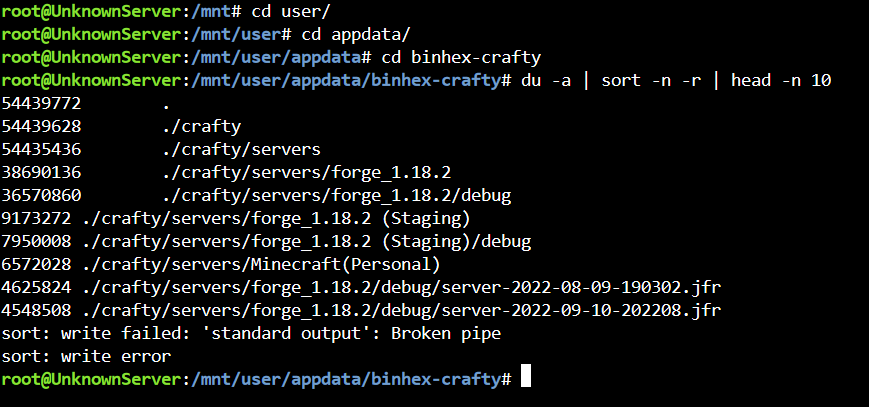Click the 'cd appdata/' command text
The width and height of the screenshot is (869, 407).
(x=356, y=34)
